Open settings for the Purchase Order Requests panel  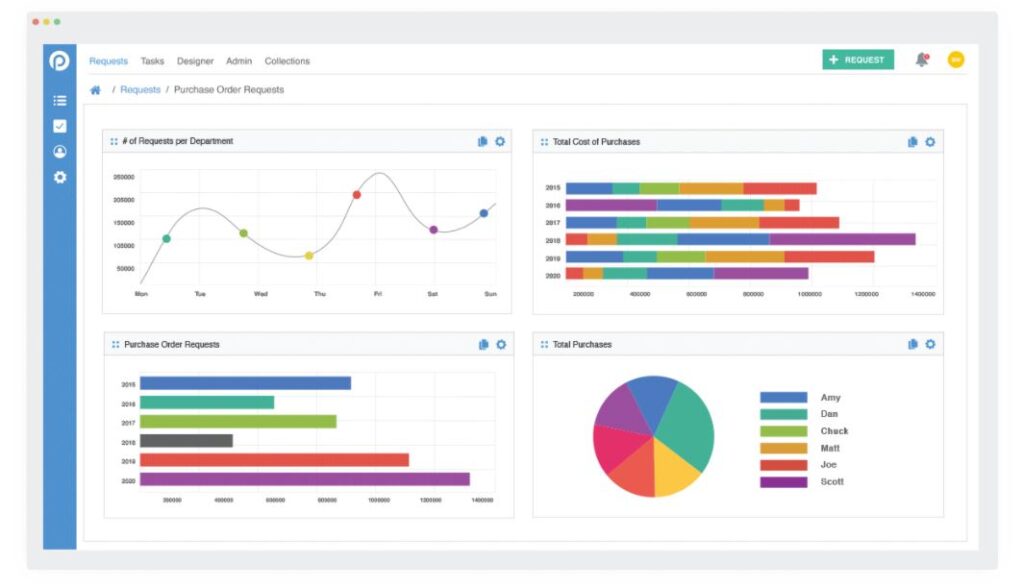pyautogui.click(x=501, y=345)
